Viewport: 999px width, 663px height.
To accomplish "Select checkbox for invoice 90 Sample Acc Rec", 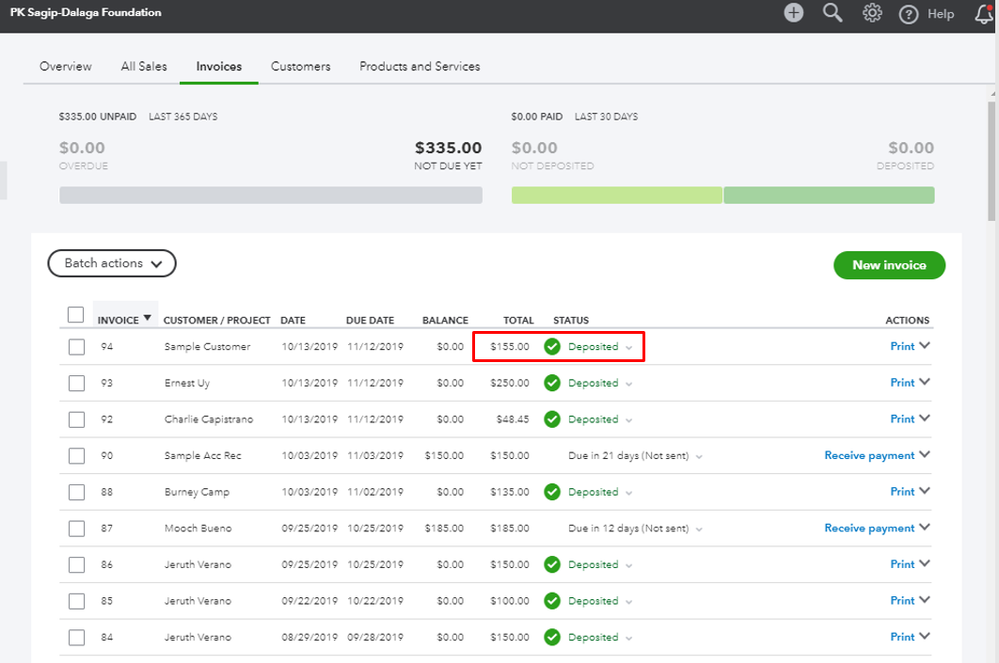I will [x=77, y=456].
